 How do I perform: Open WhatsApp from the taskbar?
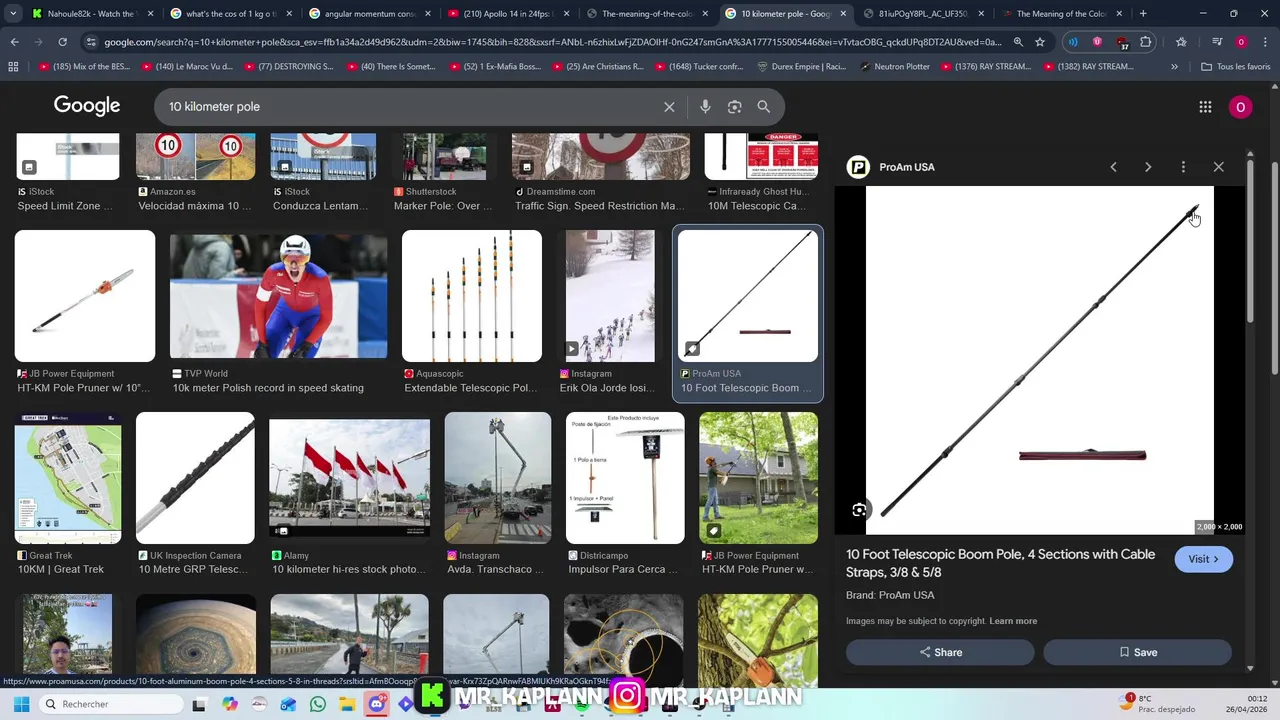pyautogui.click(x=318, y=704)
